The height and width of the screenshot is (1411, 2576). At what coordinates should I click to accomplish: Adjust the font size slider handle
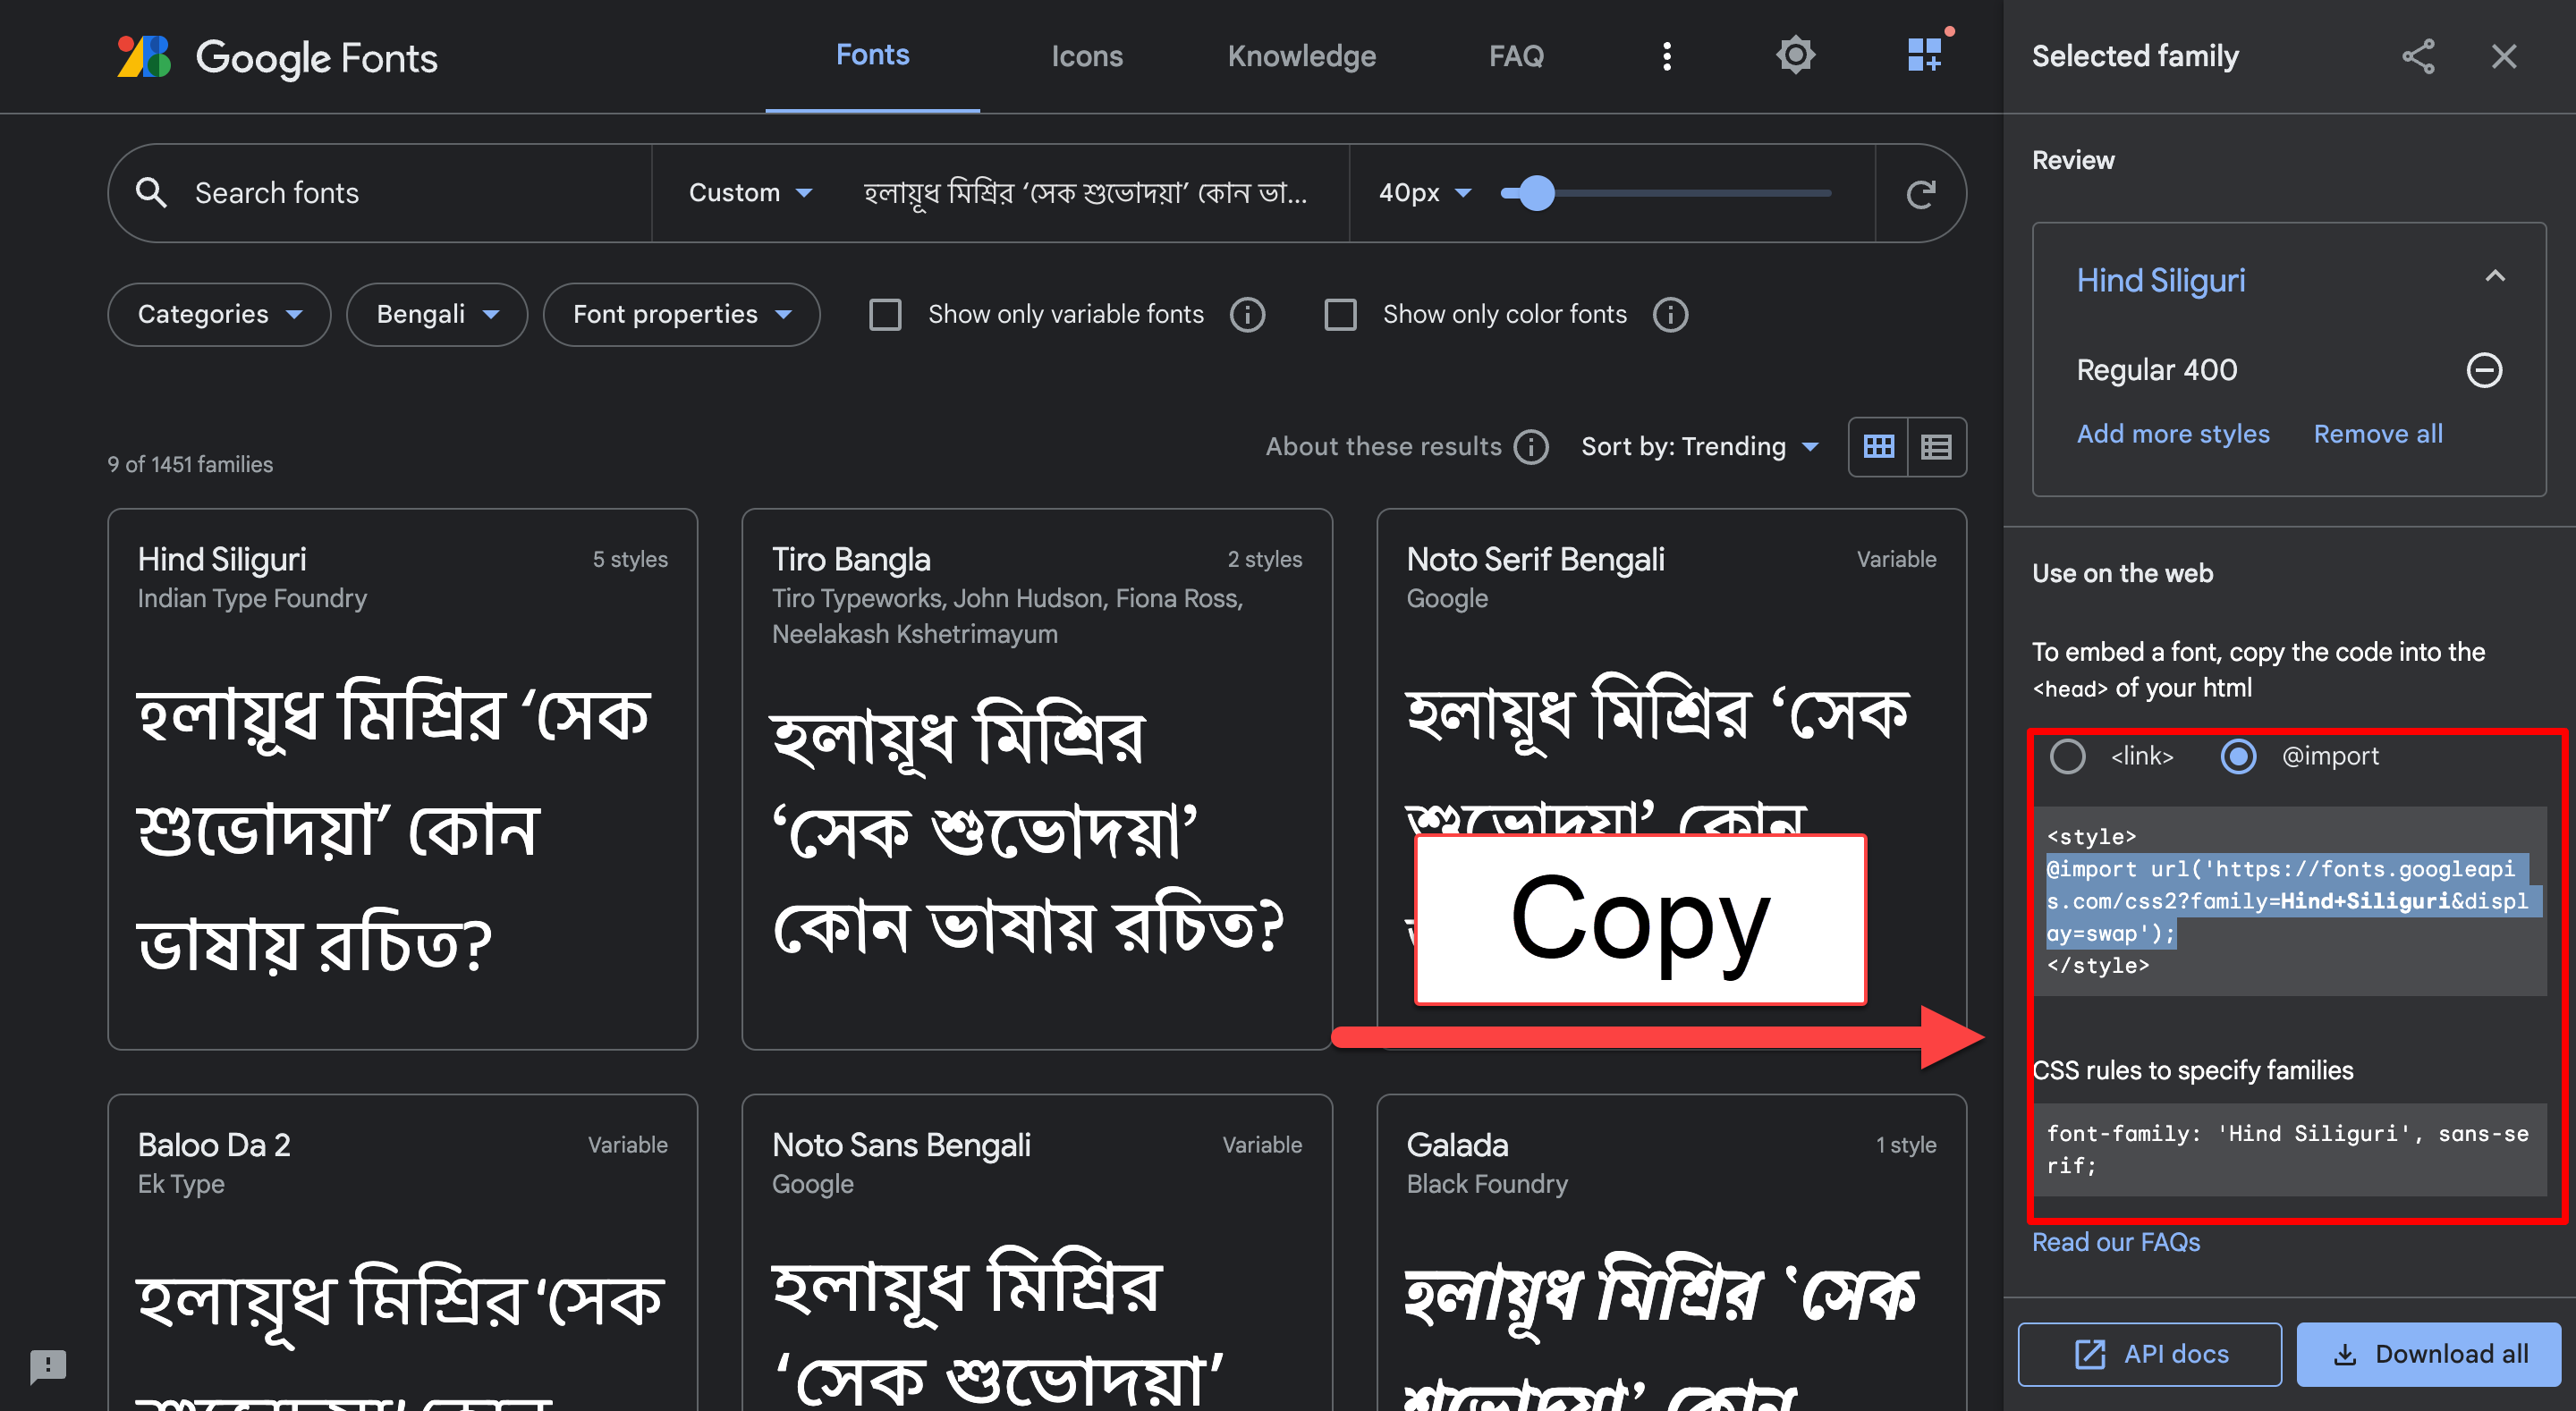pyautogui.click(x=1536, y=193)
